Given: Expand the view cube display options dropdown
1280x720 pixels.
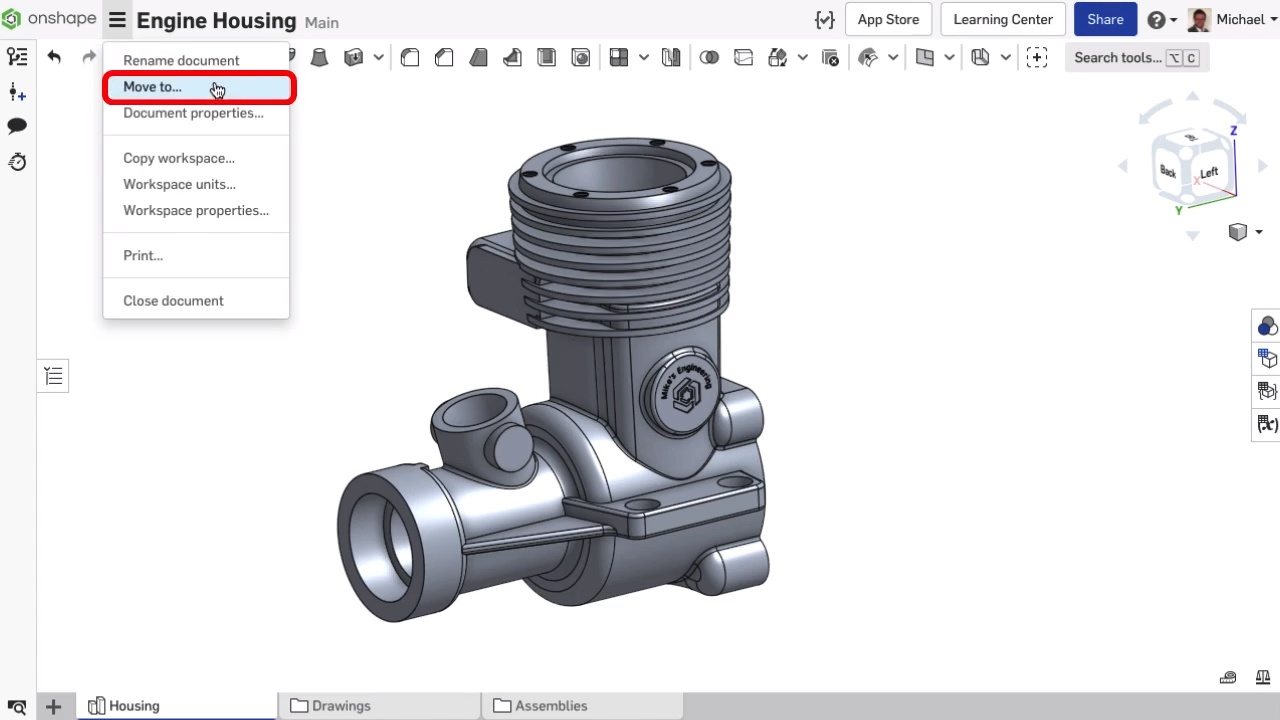Looking at the screenshot, I should click(x=1245, y=232).
